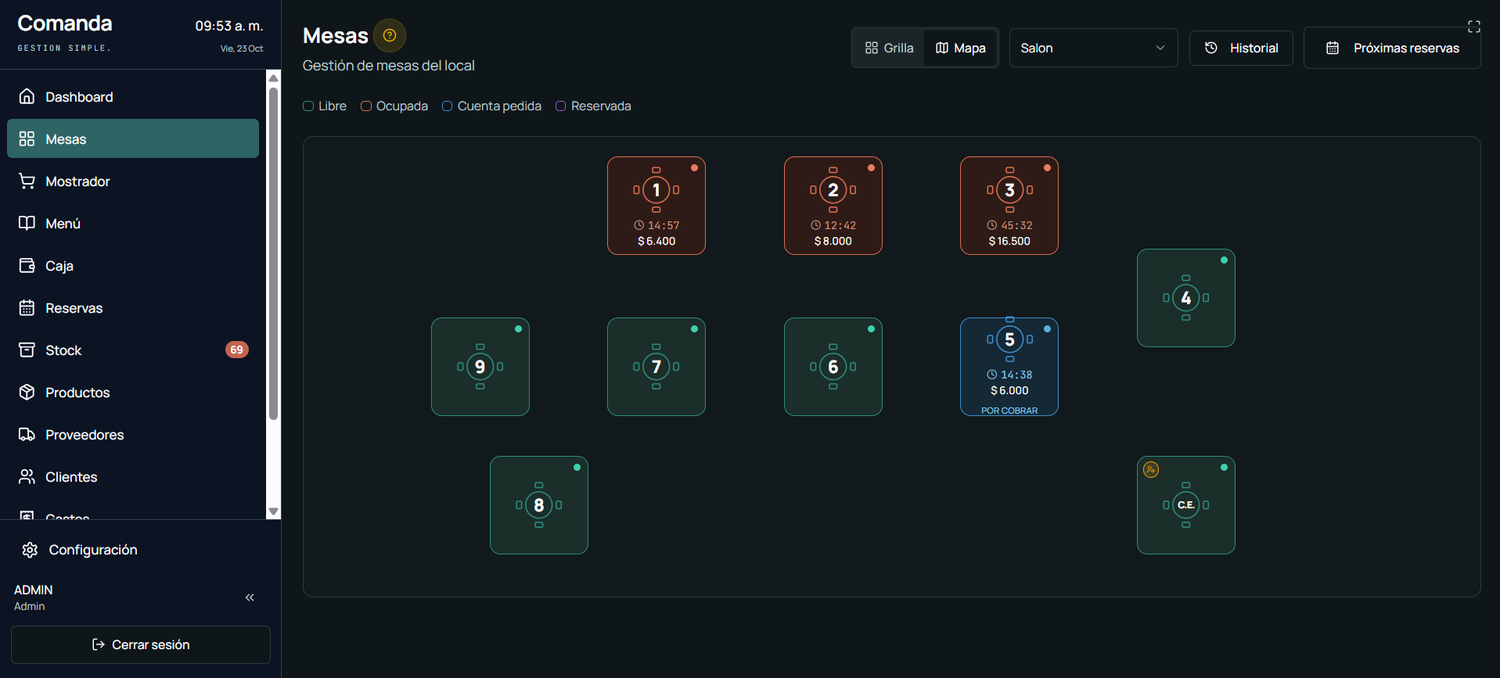Select table 5 marked Por Cobrar

coord(1009,367)
